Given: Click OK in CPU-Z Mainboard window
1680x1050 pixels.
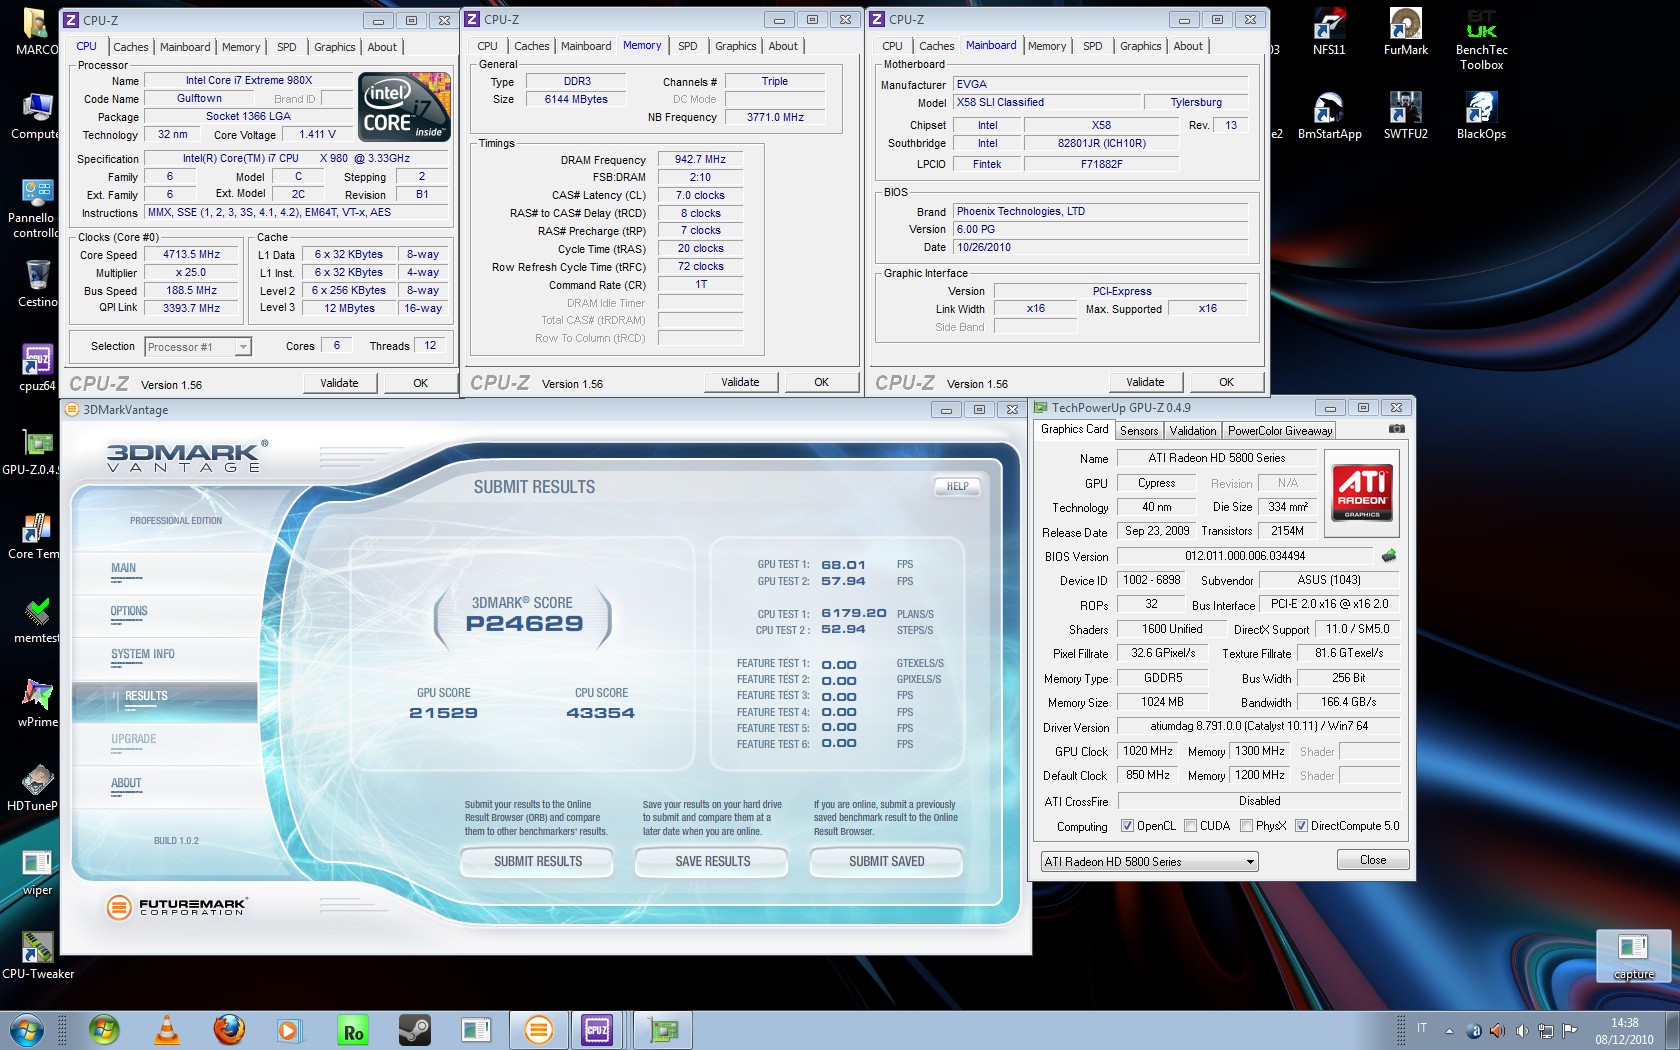Looking at the screenshot, I should 1226,382.
